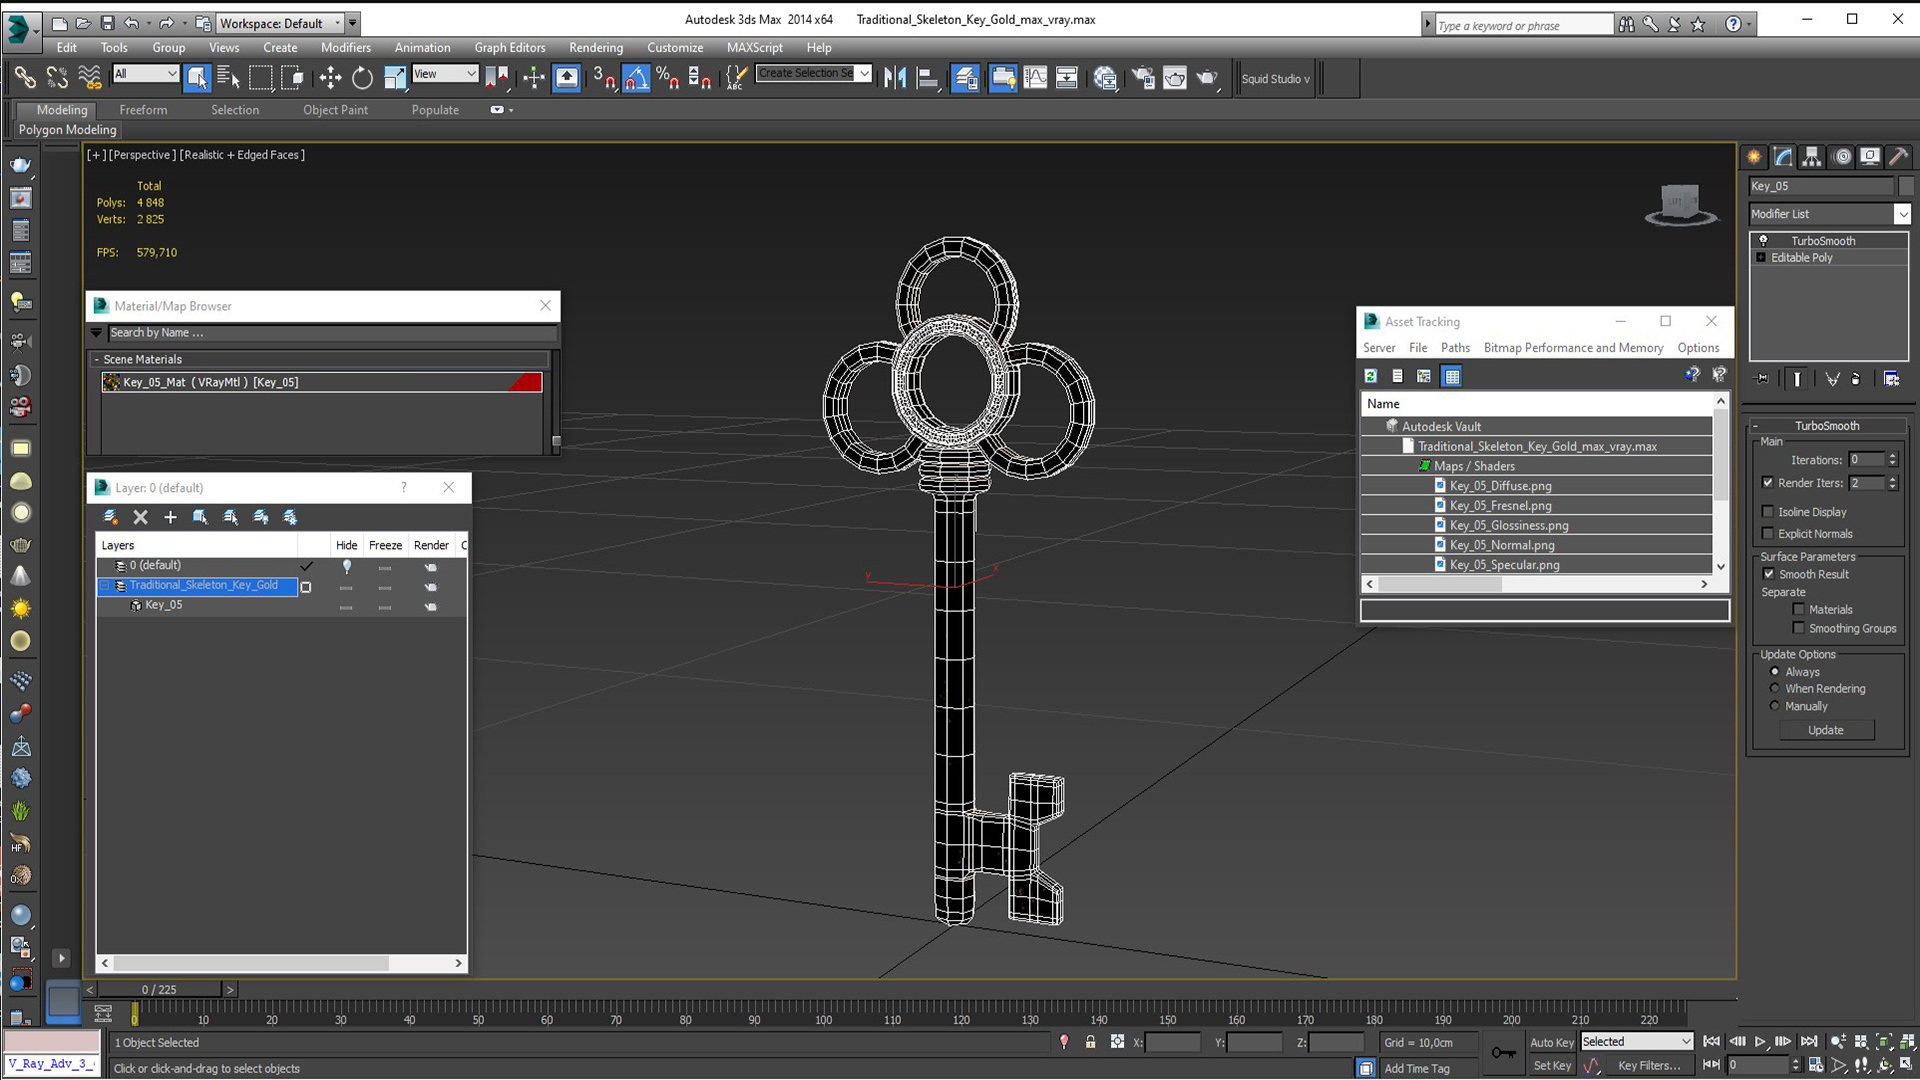Click the ViewCube in the viewport
Screen dimensions: 1920x1080
tap(1680, 205)
